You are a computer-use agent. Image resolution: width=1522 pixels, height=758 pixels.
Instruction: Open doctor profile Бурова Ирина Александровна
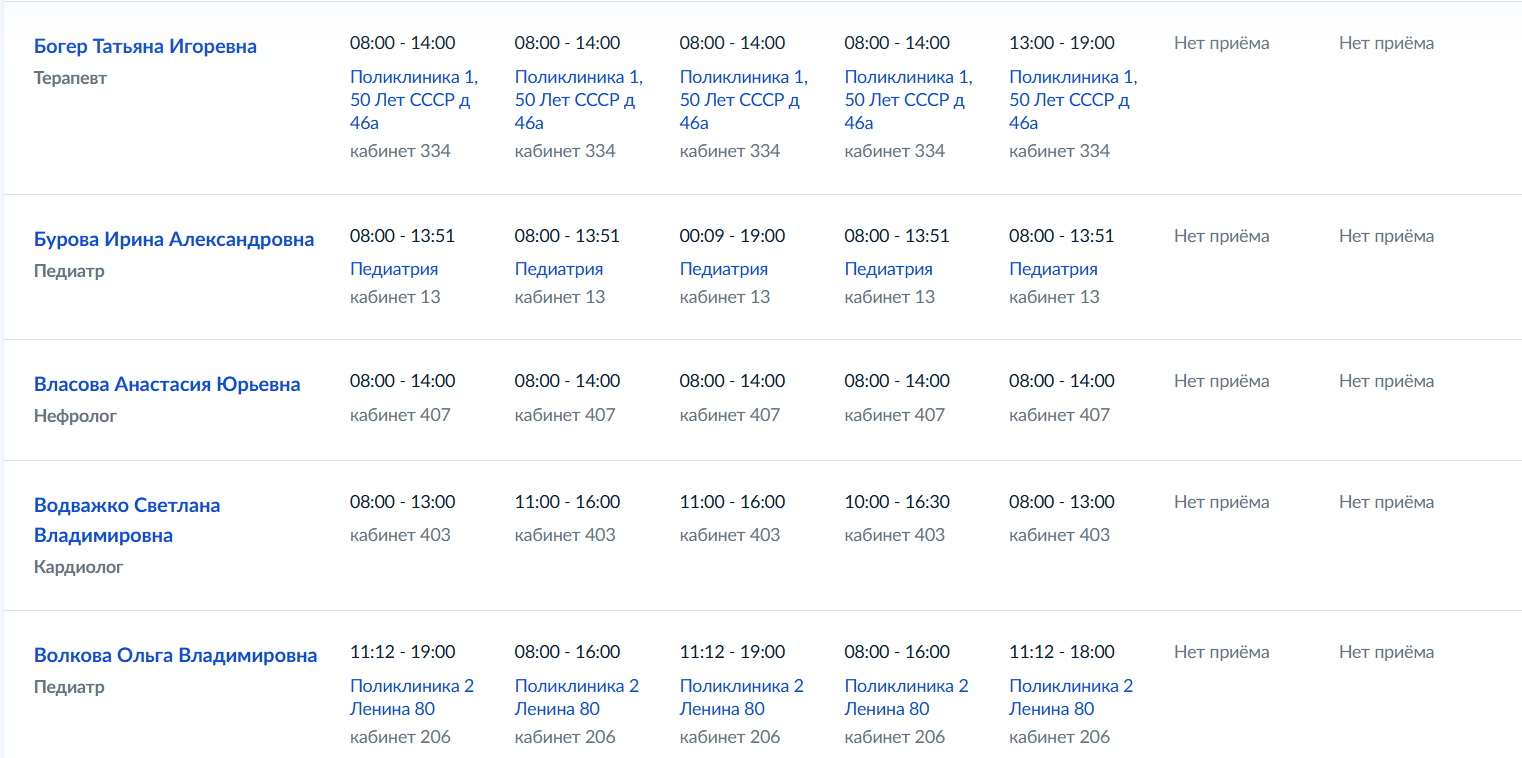[174, 239]
